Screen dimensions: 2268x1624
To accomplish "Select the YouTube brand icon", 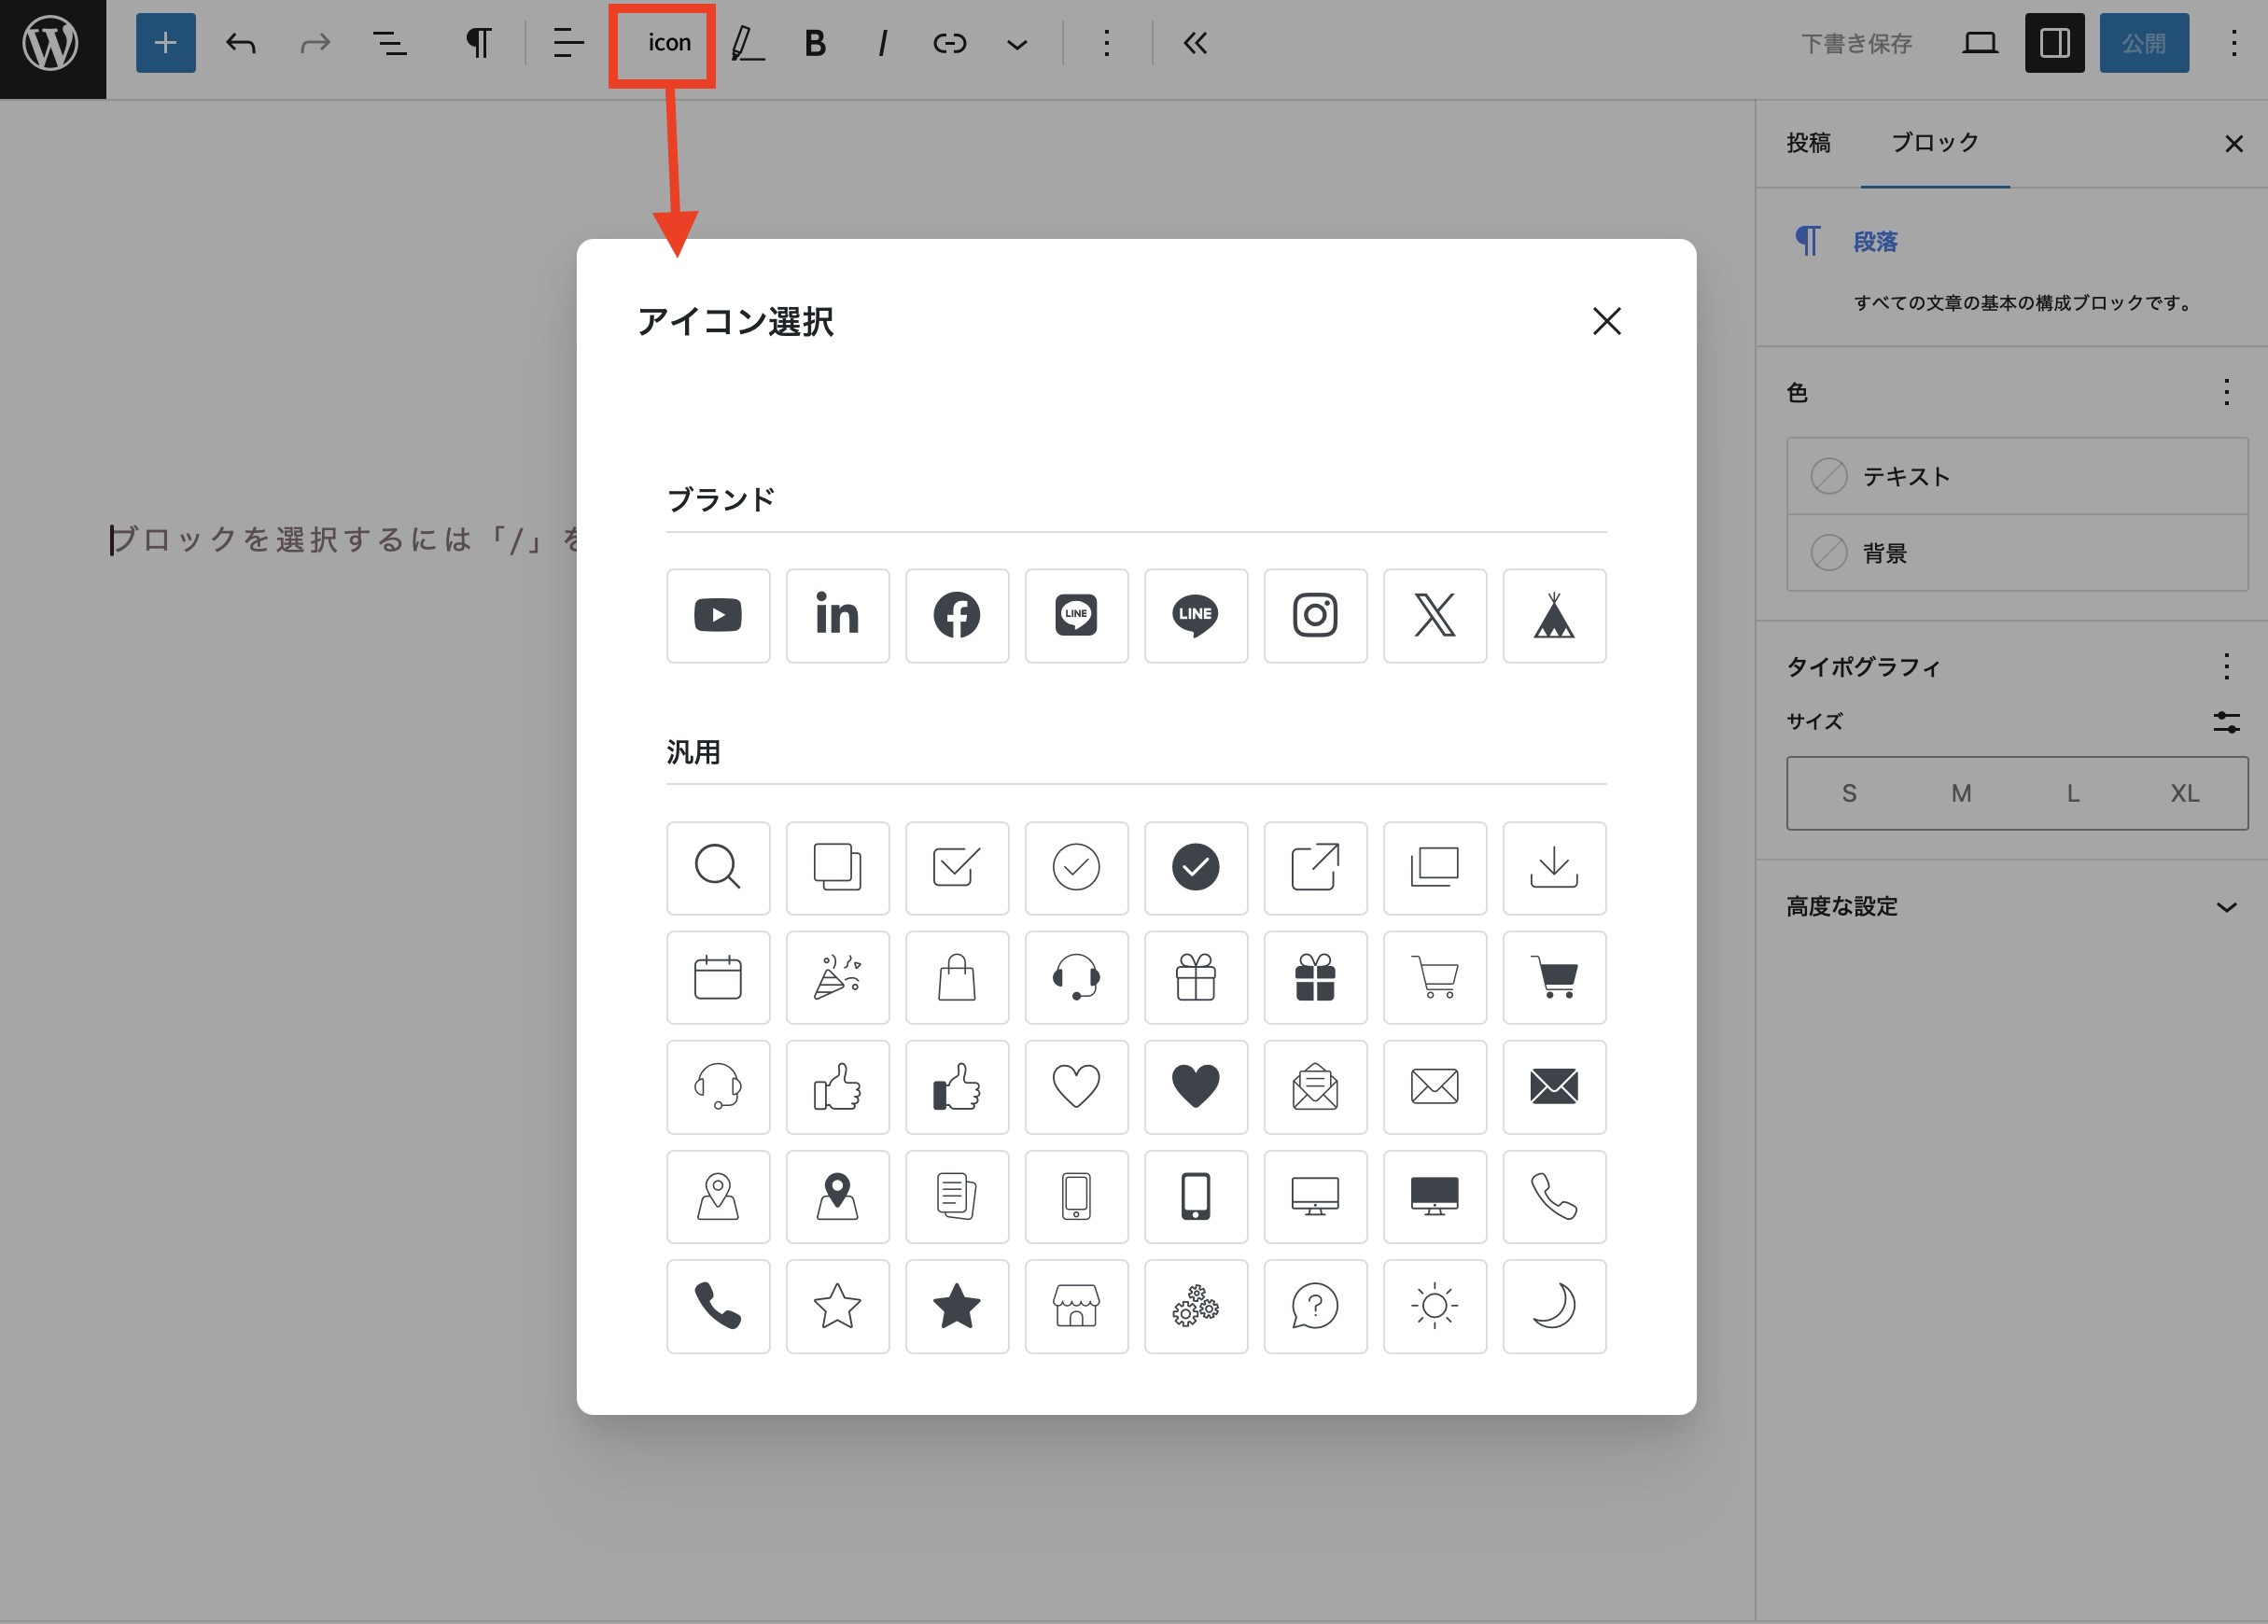I will (x=718, y=615).
